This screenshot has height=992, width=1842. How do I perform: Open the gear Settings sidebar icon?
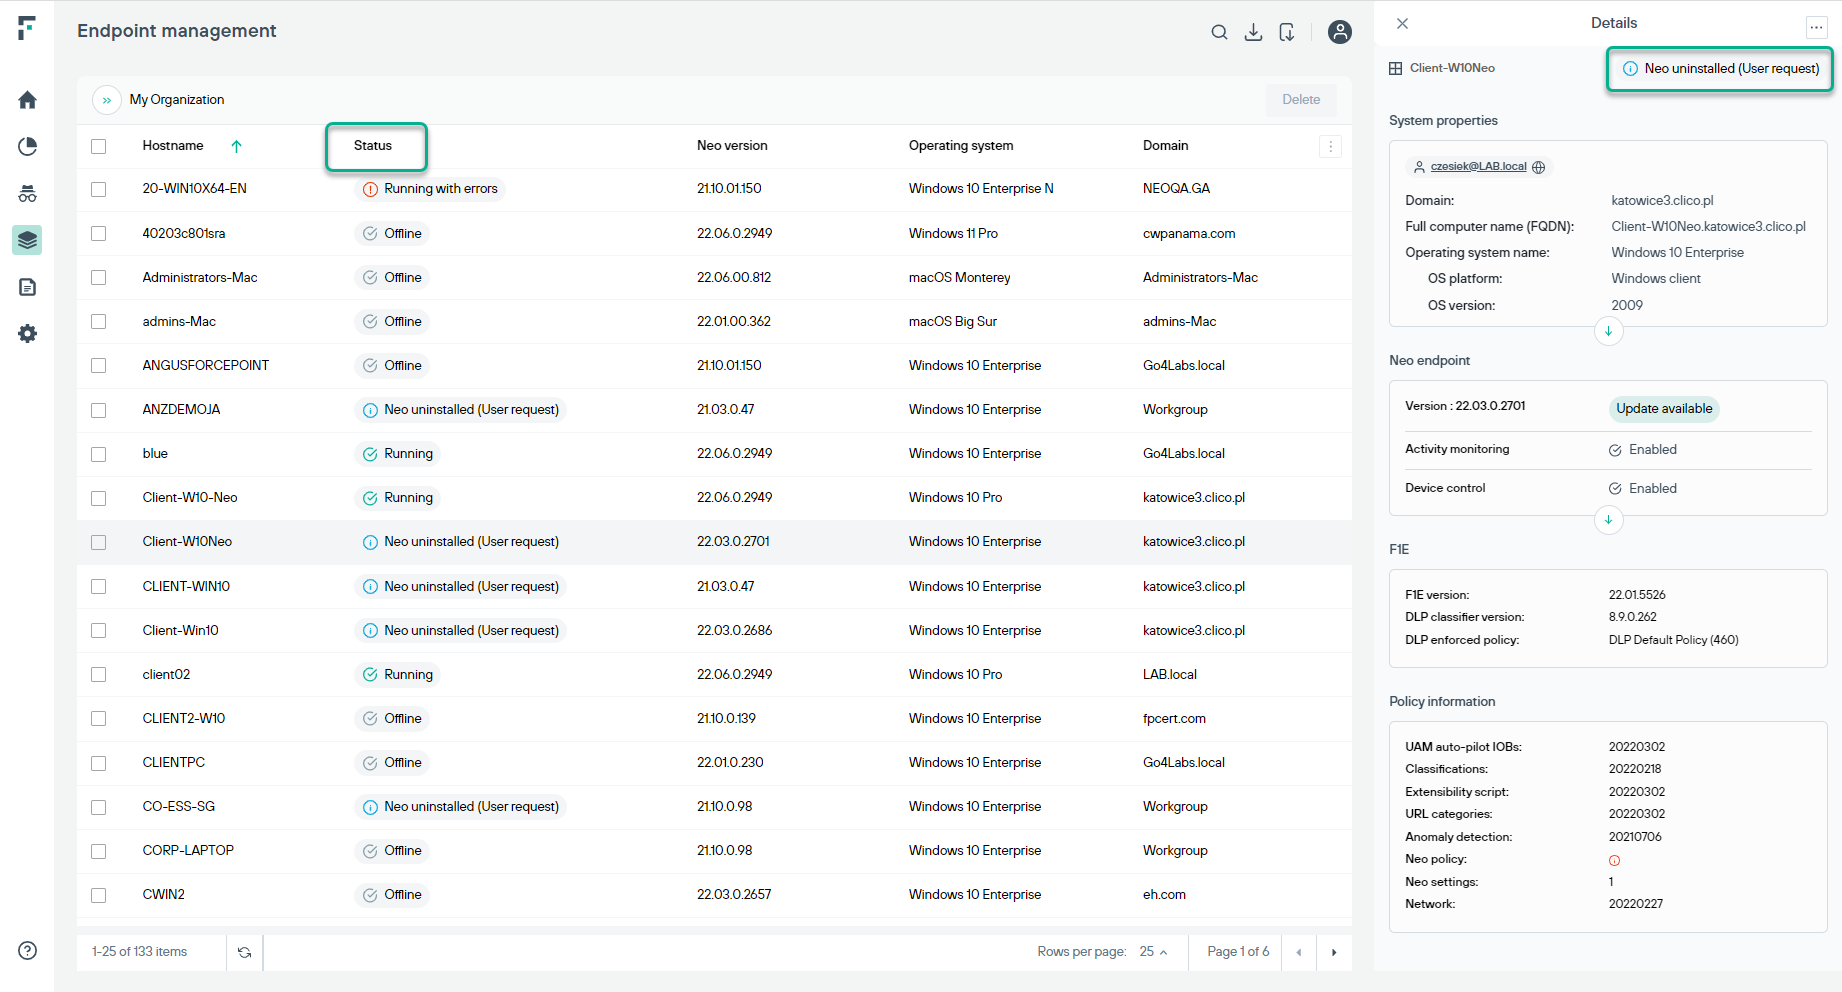27,334
